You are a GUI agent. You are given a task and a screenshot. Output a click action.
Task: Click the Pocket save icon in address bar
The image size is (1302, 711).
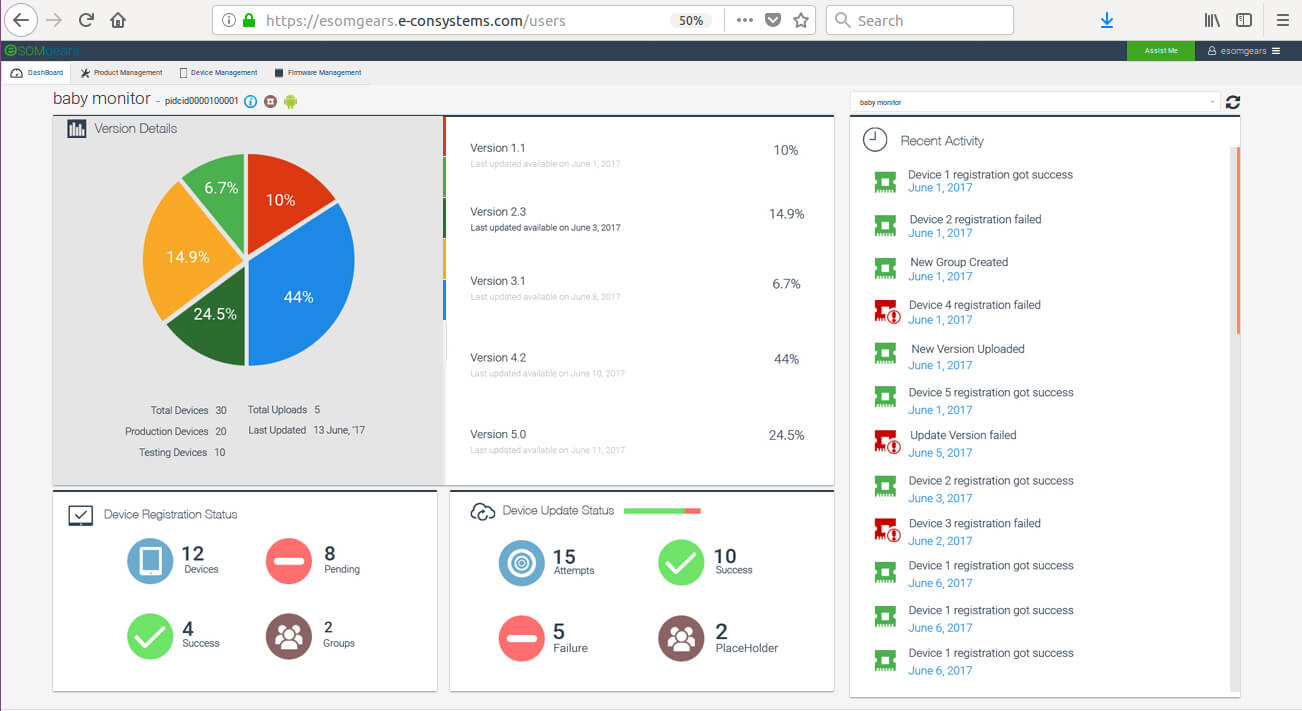(x=773, y=20)
